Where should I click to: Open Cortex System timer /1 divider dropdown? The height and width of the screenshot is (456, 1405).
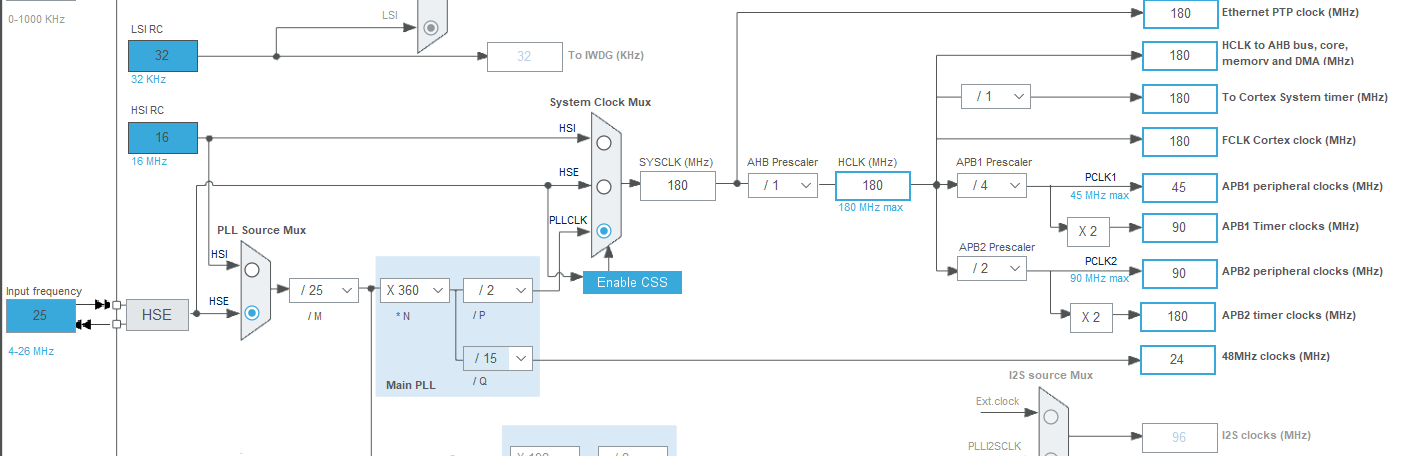click(996, 97)
